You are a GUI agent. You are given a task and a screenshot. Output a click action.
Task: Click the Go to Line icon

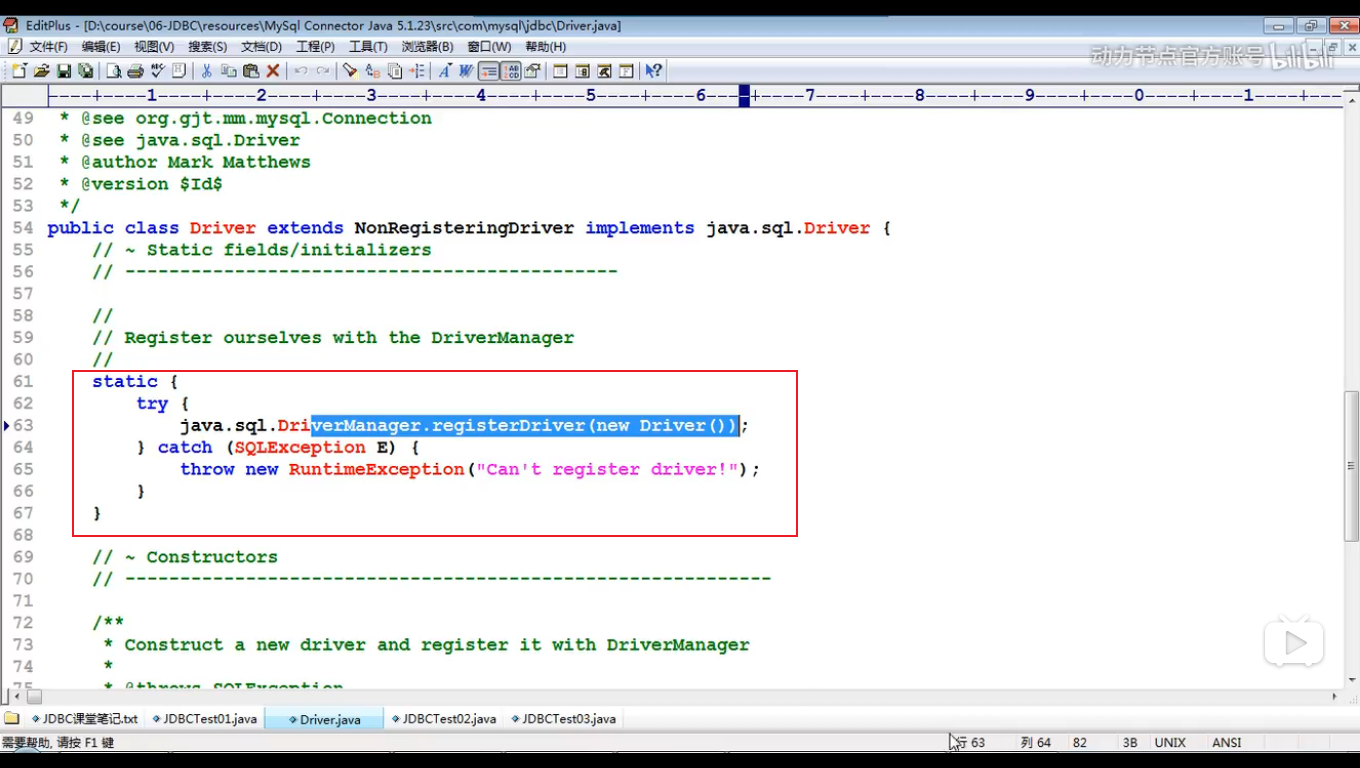(x=418, y=71)
